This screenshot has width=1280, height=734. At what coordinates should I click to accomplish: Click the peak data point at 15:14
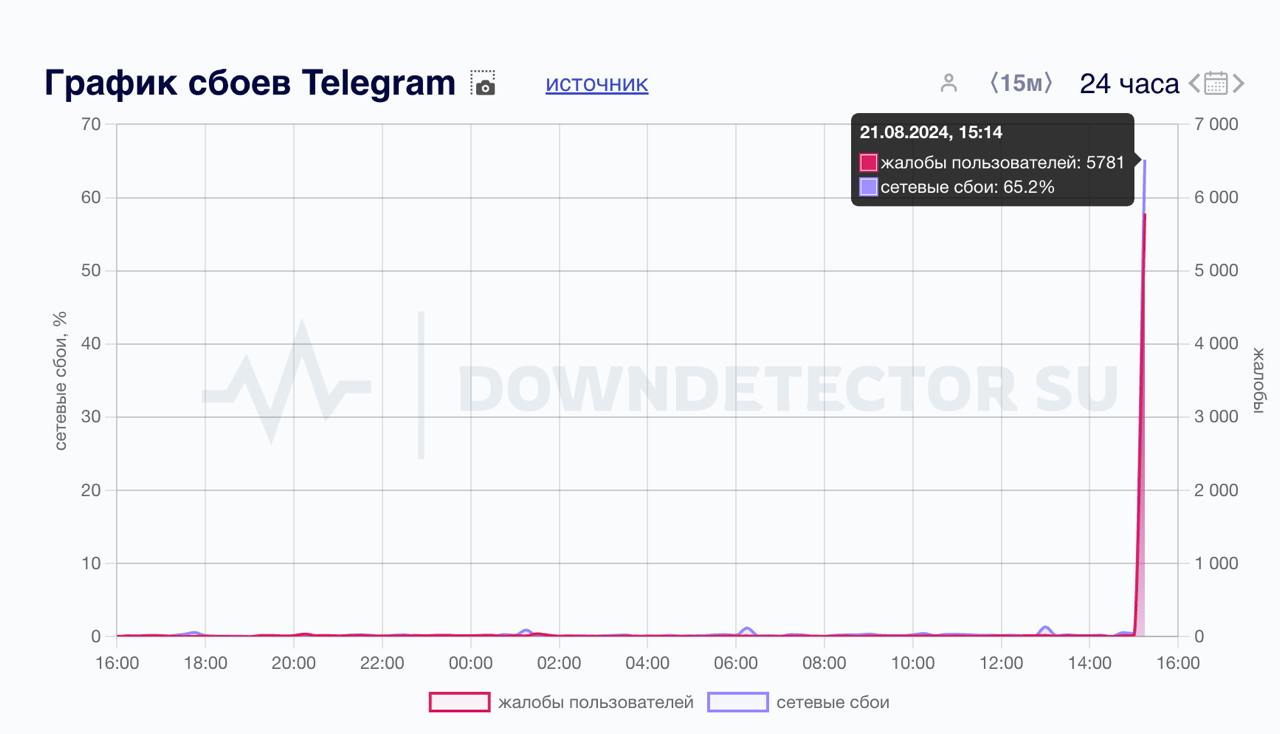[x=1144, y=213]
